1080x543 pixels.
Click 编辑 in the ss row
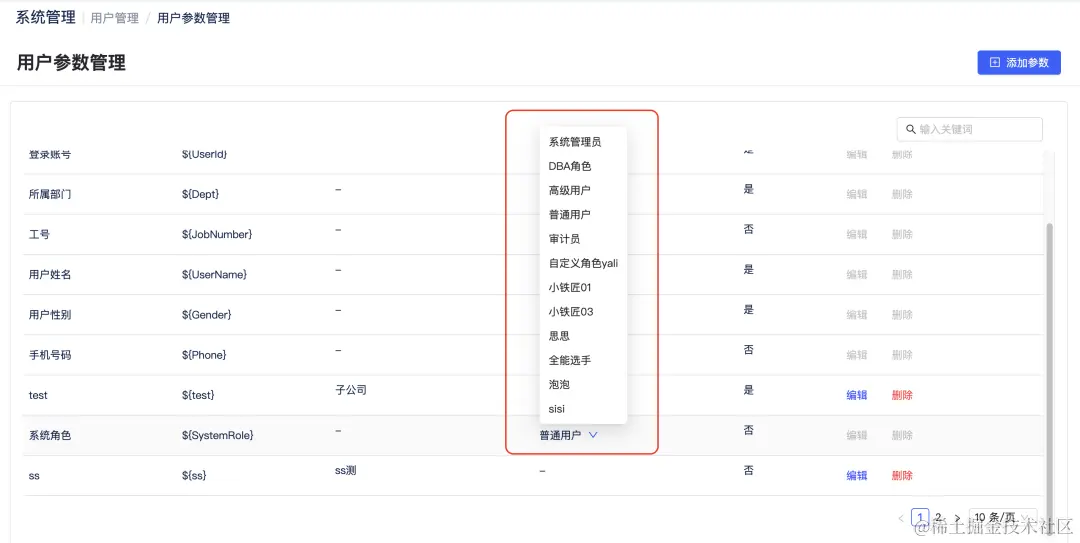(x=856, y=475)
